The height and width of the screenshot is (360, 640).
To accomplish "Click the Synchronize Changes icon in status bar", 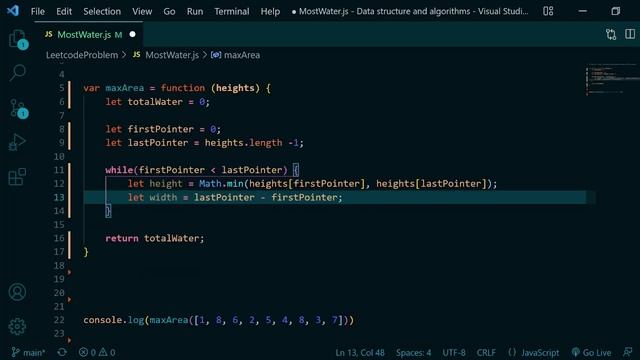I will coord(62,352).
